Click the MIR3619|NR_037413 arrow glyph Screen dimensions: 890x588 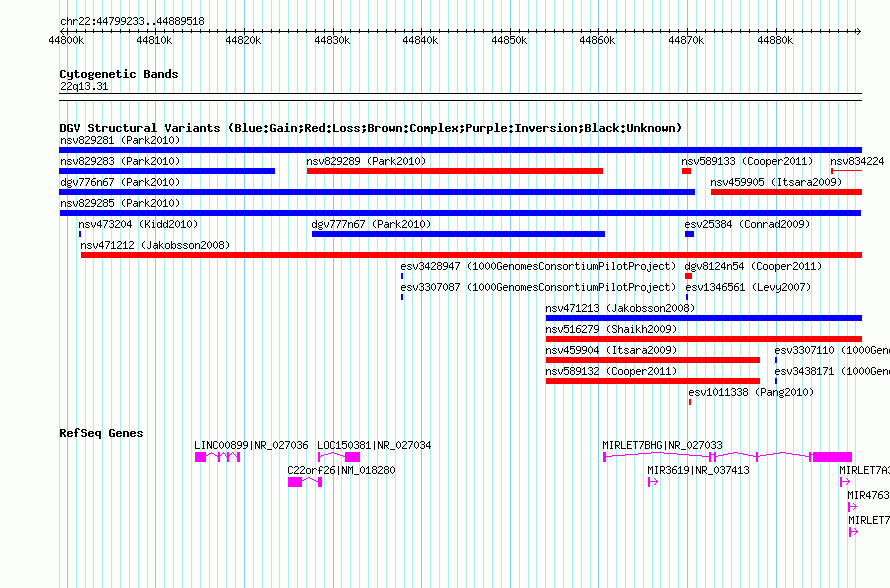[653, 482]
